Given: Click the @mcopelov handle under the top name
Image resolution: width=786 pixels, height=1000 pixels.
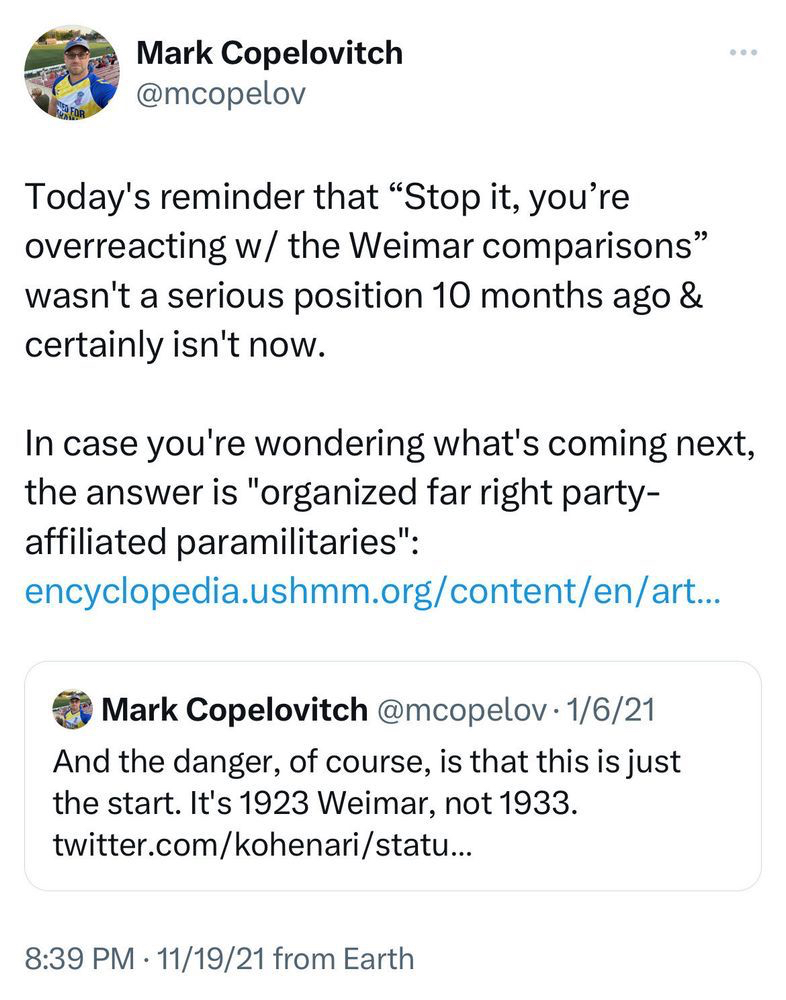Looking at the screenshot, I should [x=220, y=93].
